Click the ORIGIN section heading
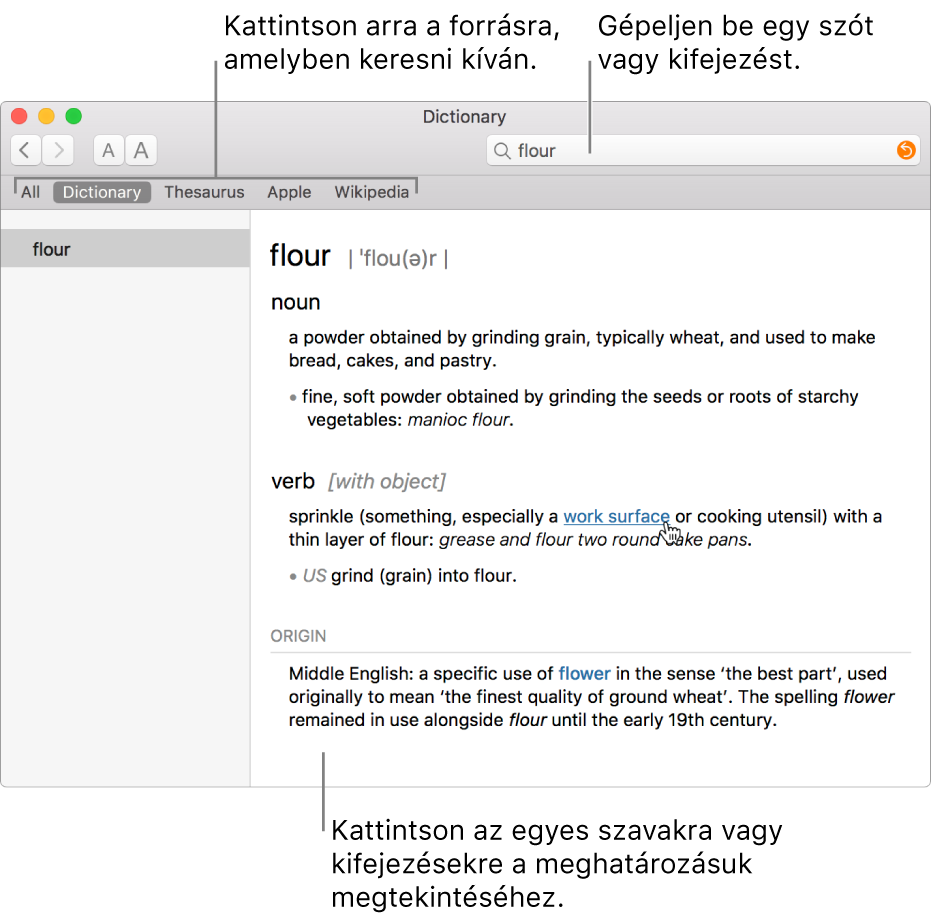The height and width of the screenshot is (920, 931). click(298, 636)
